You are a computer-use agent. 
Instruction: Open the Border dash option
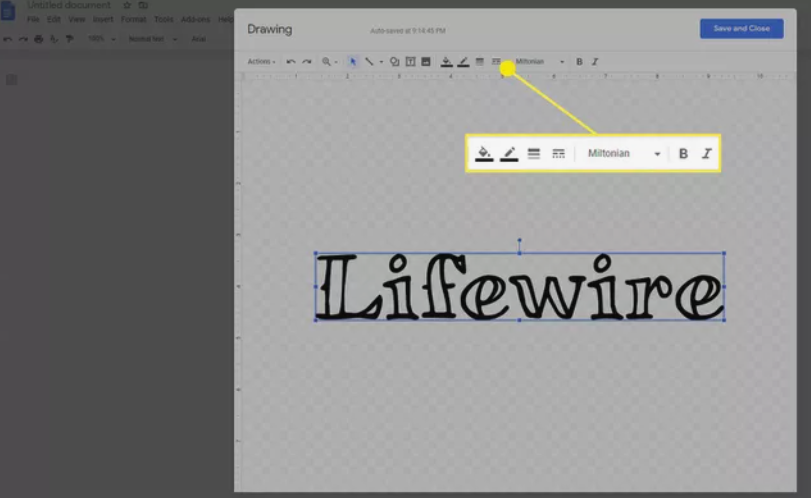click(x=496, y=62)
